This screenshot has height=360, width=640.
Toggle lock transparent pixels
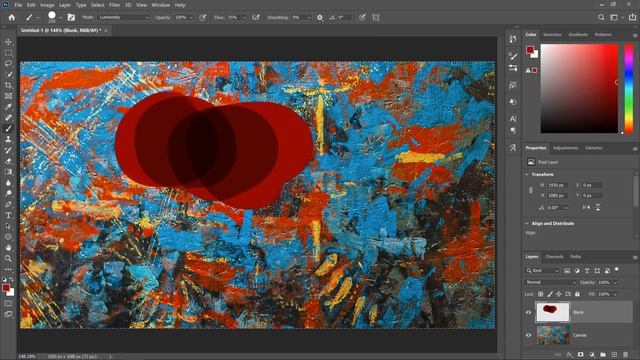pos(540,294)
